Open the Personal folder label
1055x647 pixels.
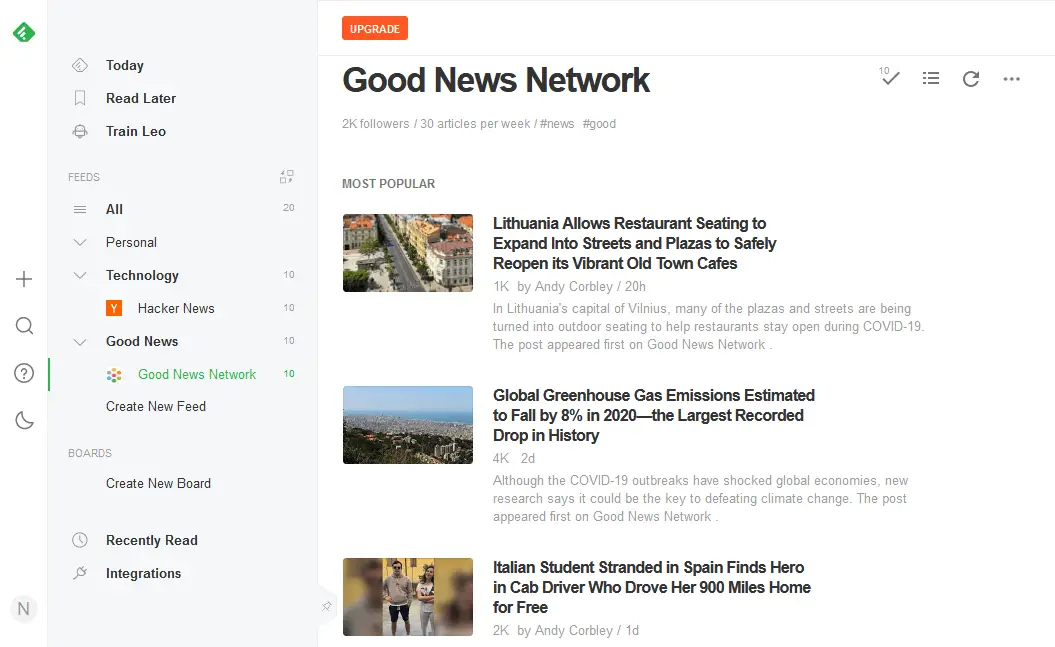[x=131, y=242]
